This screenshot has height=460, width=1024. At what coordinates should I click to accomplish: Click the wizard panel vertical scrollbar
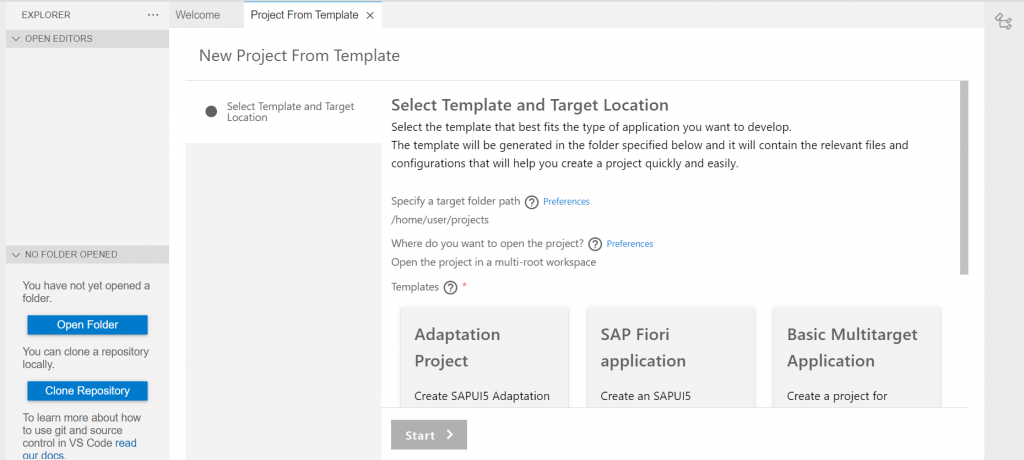964,177
